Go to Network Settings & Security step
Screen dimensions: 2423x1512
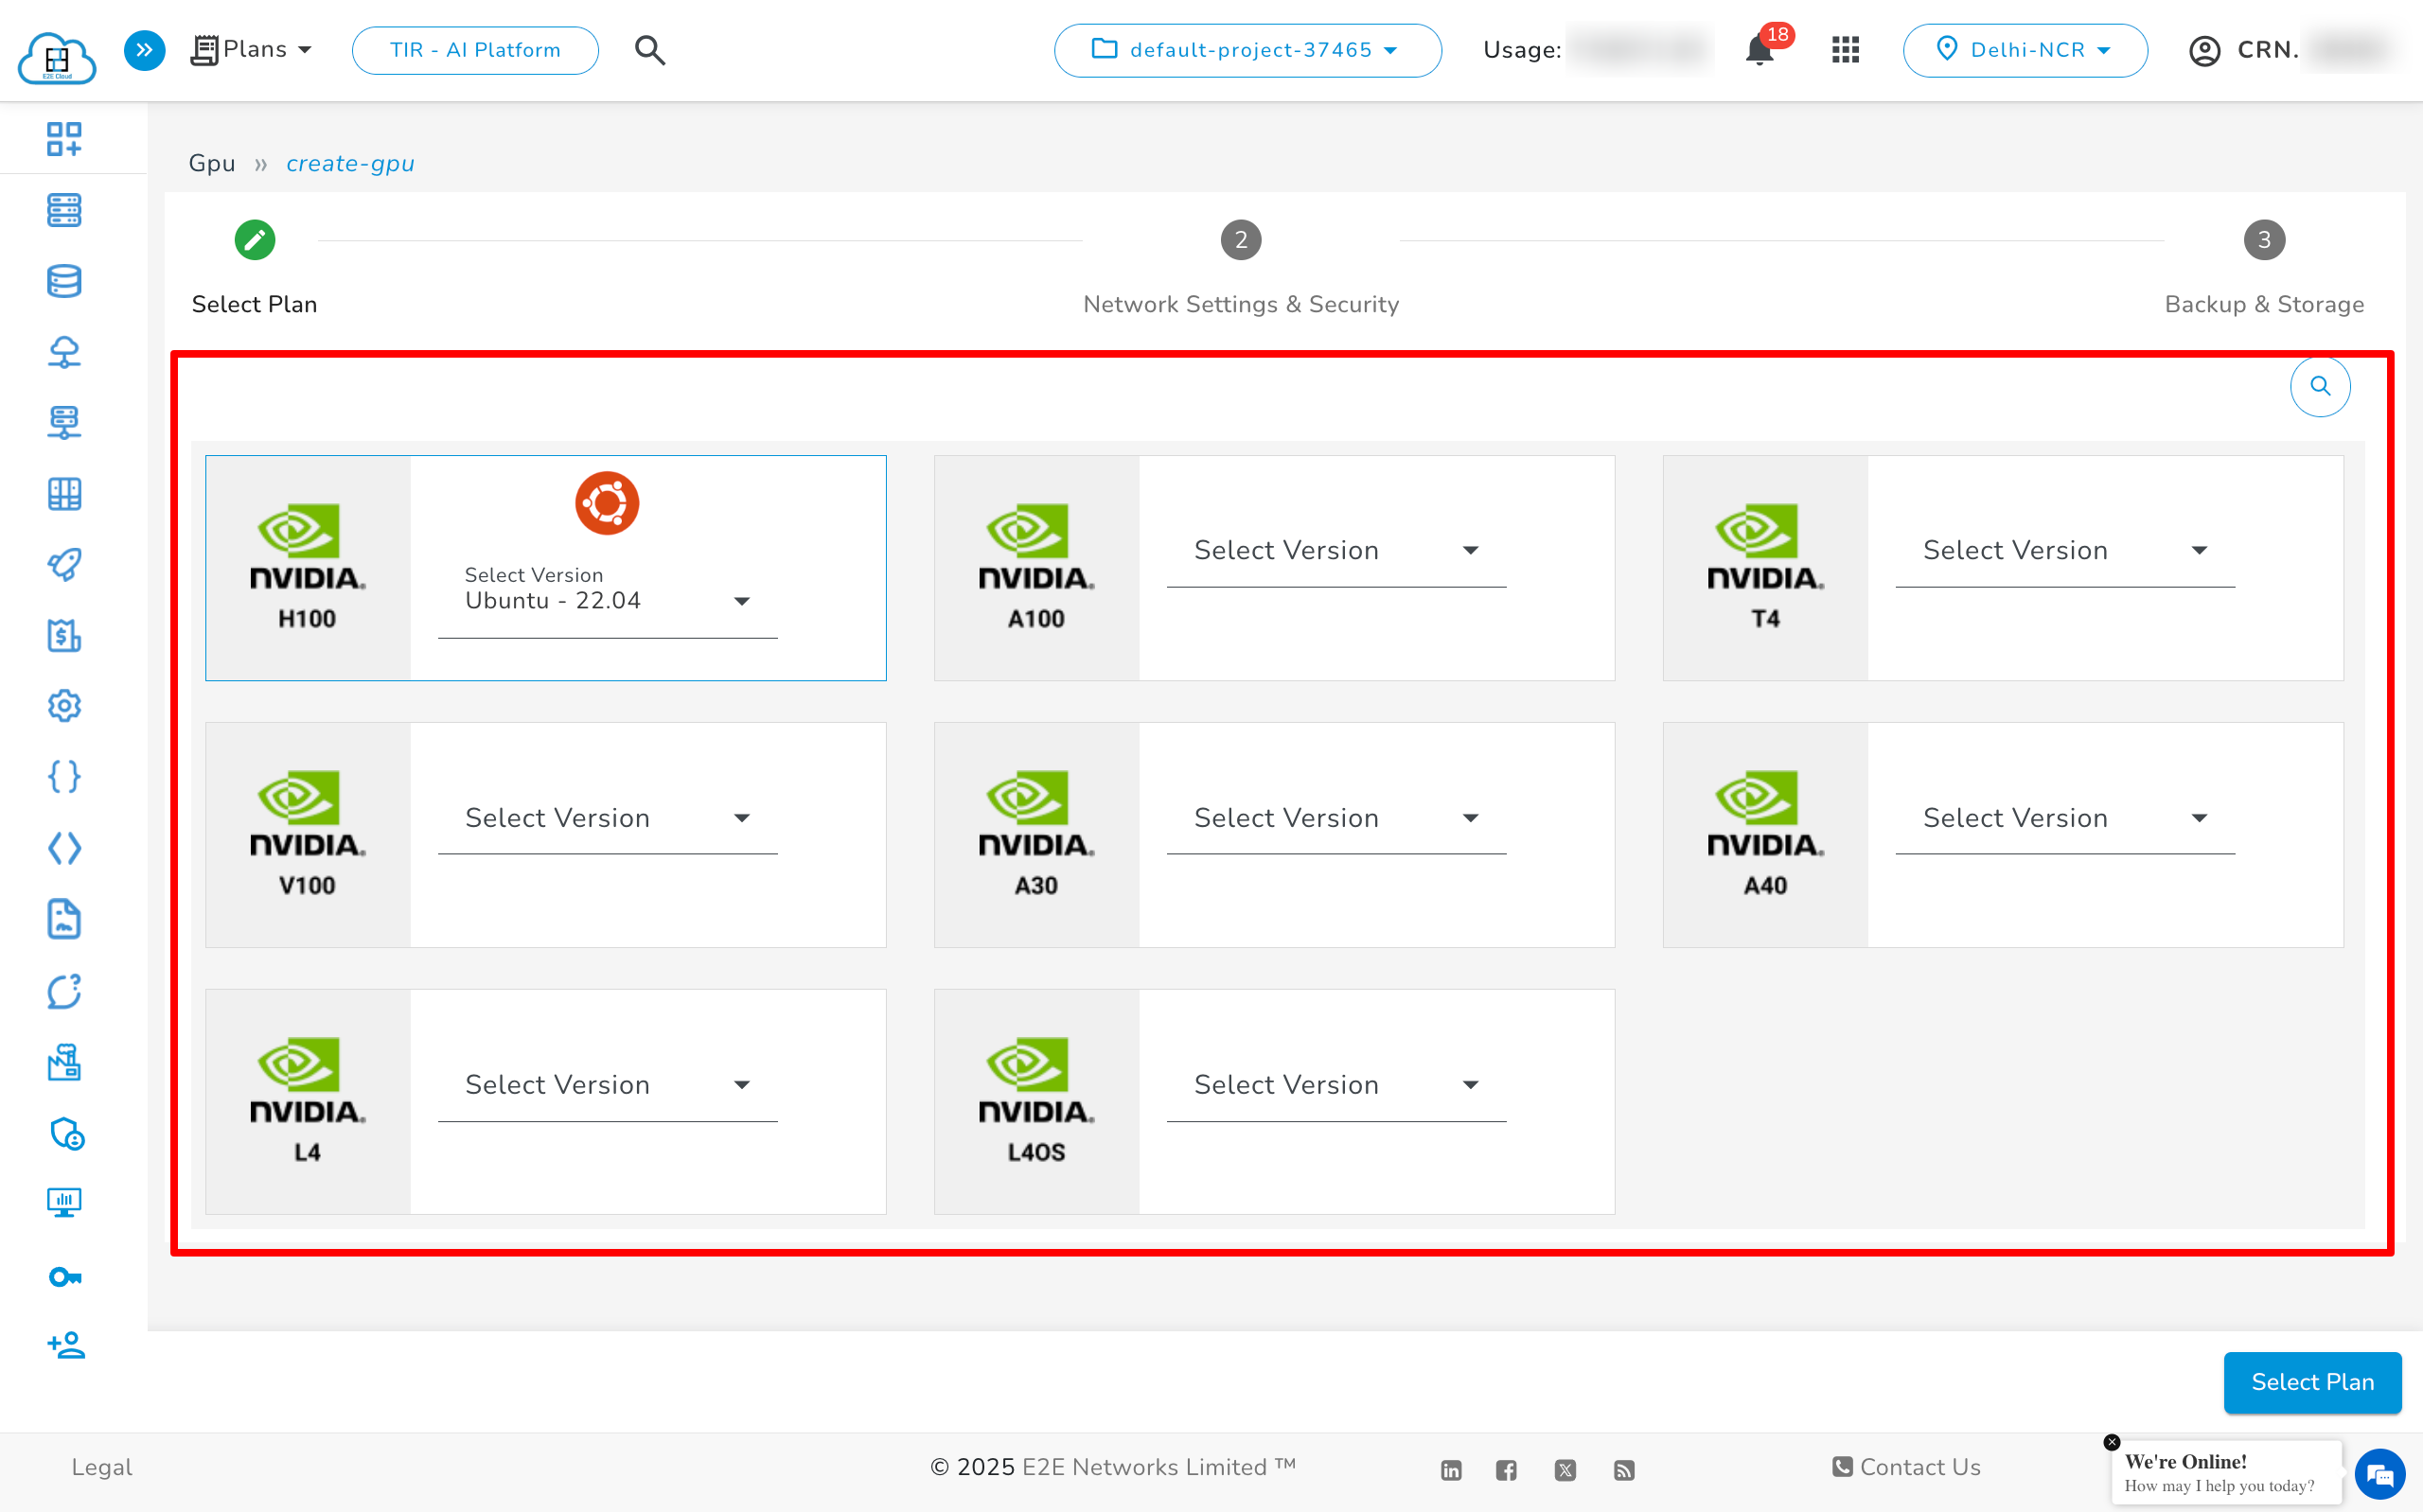[1241, 268]
